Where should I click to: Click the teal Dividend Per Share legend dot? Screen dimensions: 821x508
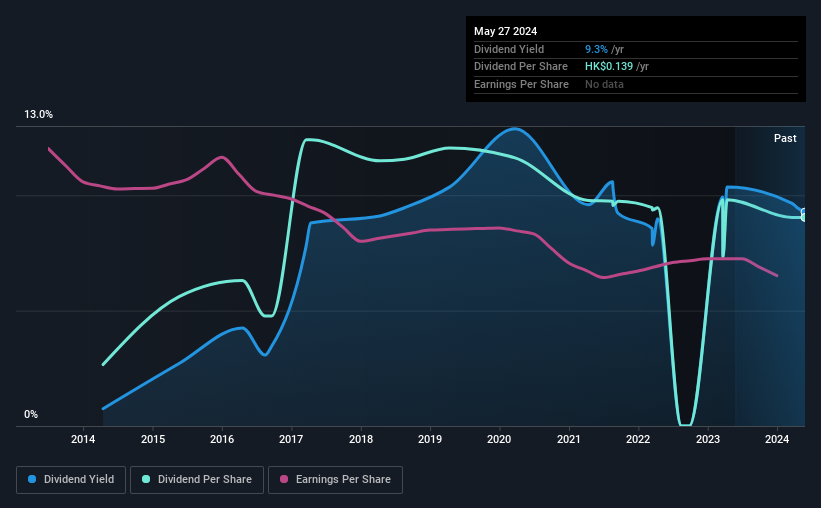[x=146, y=479]
